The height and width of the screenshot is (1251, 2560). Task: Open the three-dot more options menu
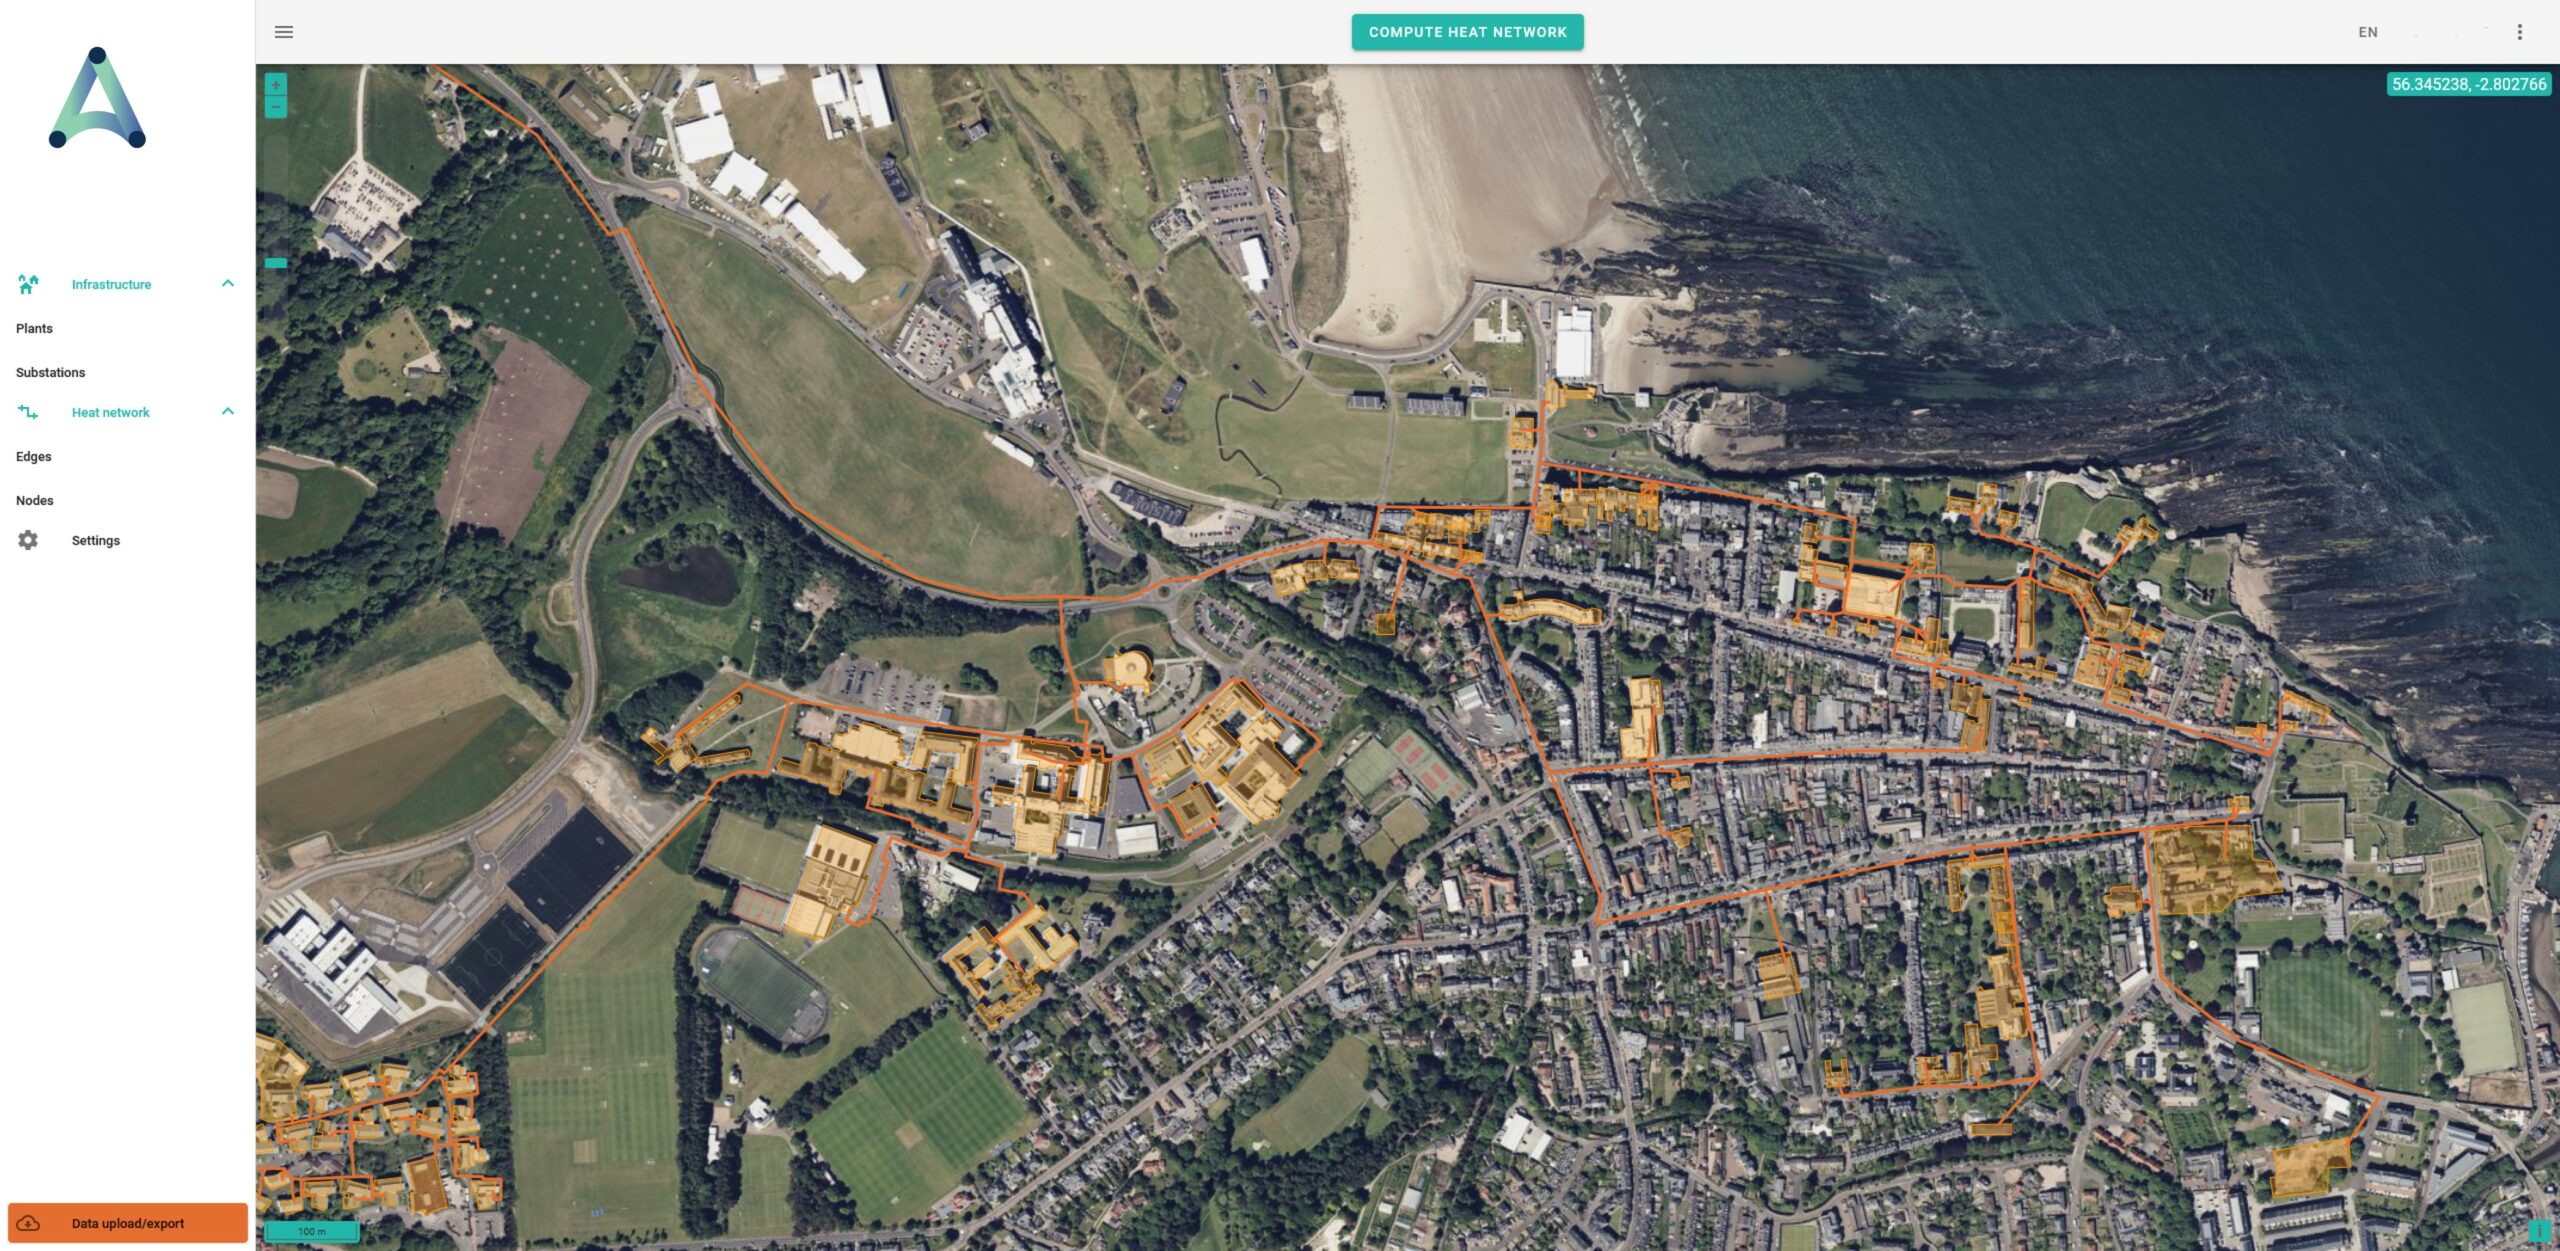2519,32
